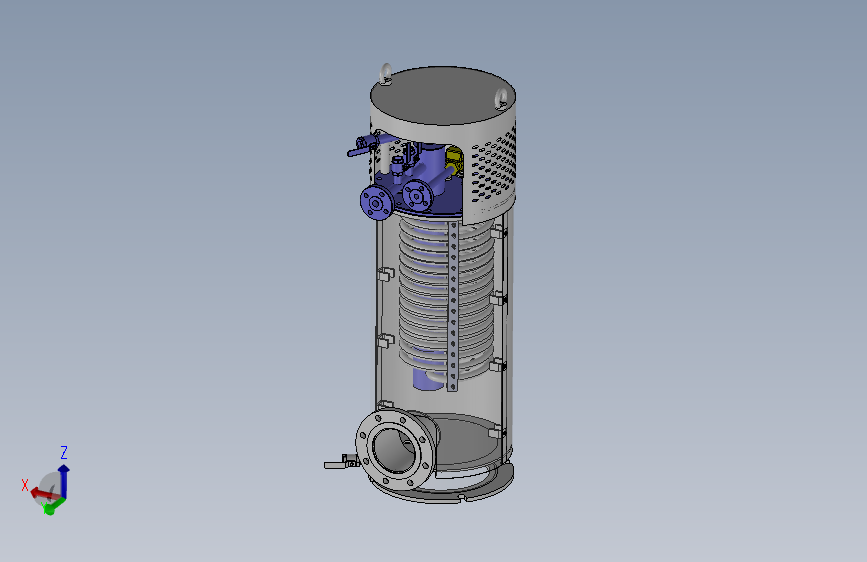Select the leftmost small blue pipe flange
867x562 pixels.
[377, 202]
